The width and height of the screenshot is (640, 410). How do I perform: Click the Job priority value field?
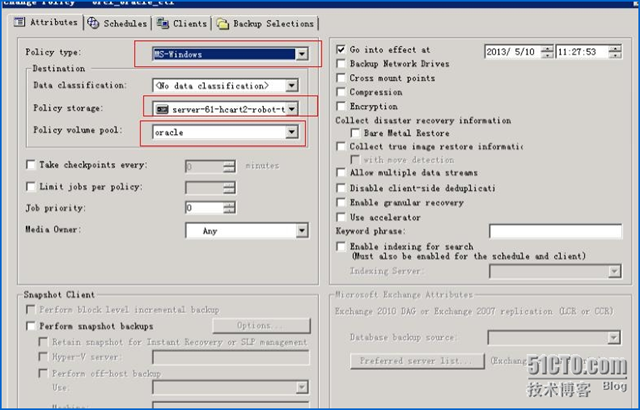coord(204,208)
